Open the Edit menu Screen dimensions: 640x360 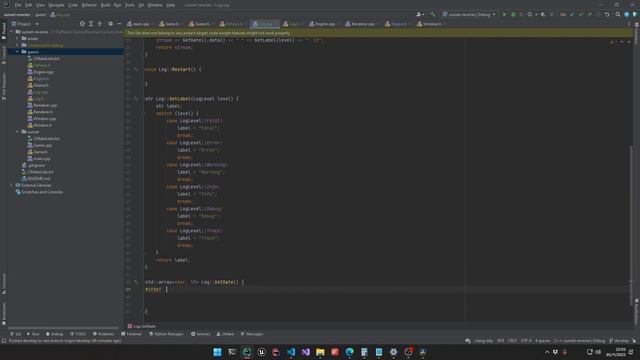(29, 5)
